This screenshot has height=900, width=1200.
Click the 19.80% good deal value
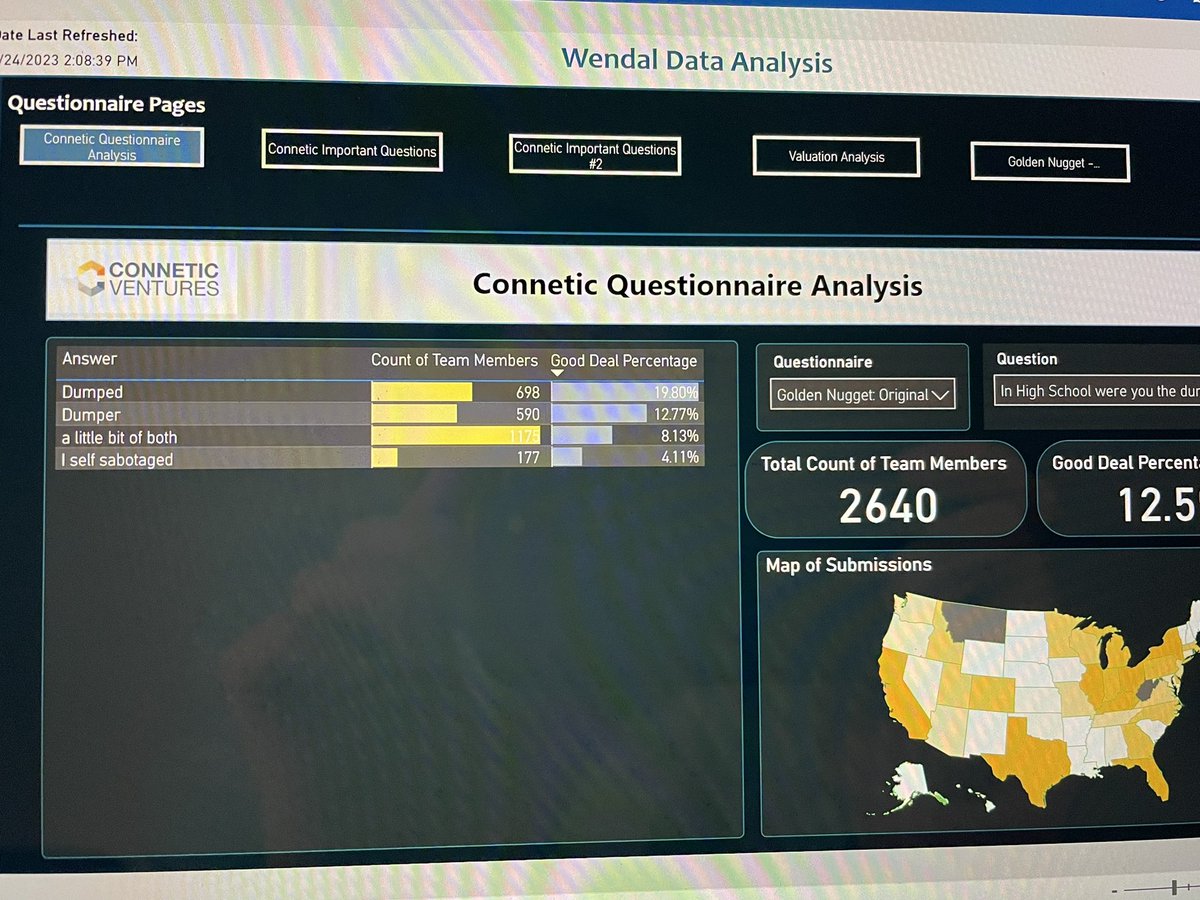click(x=677, y=393)
